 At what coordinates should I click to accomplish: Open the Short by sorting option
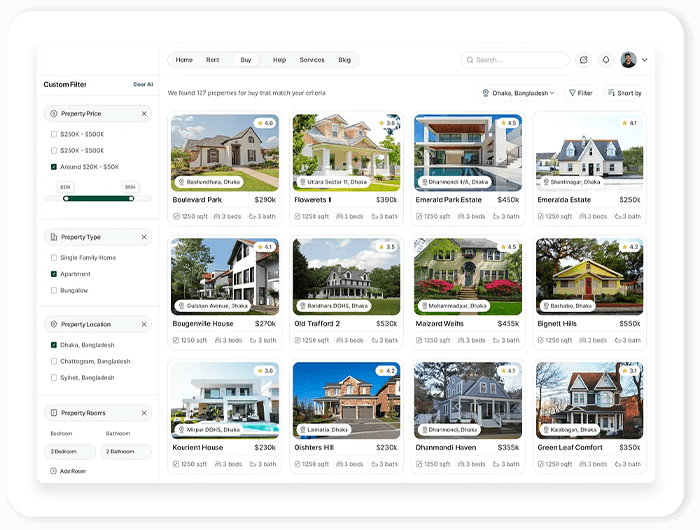coord(624,93)
